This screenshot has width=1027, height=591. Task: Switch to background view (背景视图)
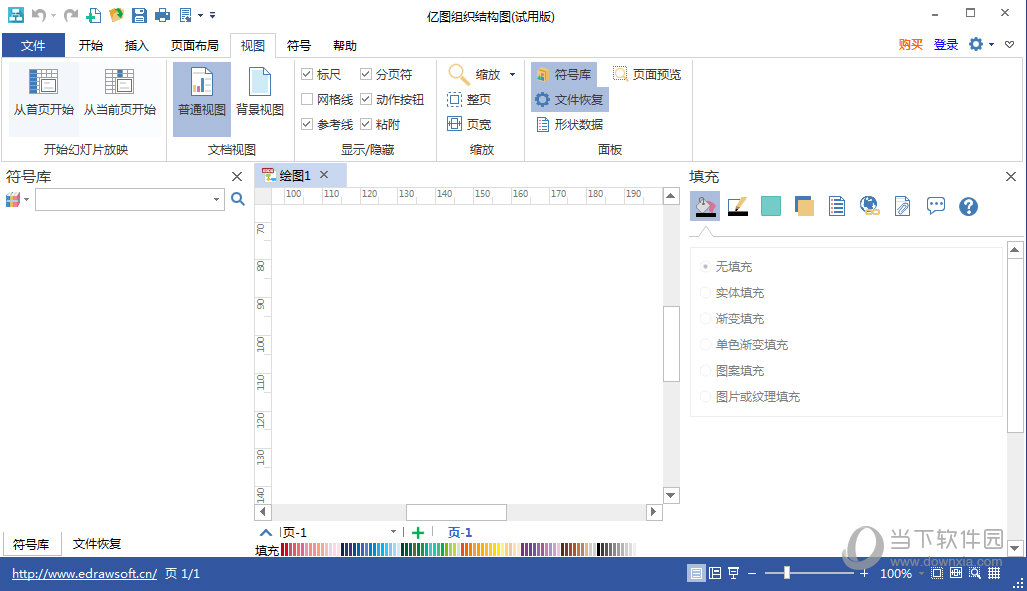pos(260,93)
